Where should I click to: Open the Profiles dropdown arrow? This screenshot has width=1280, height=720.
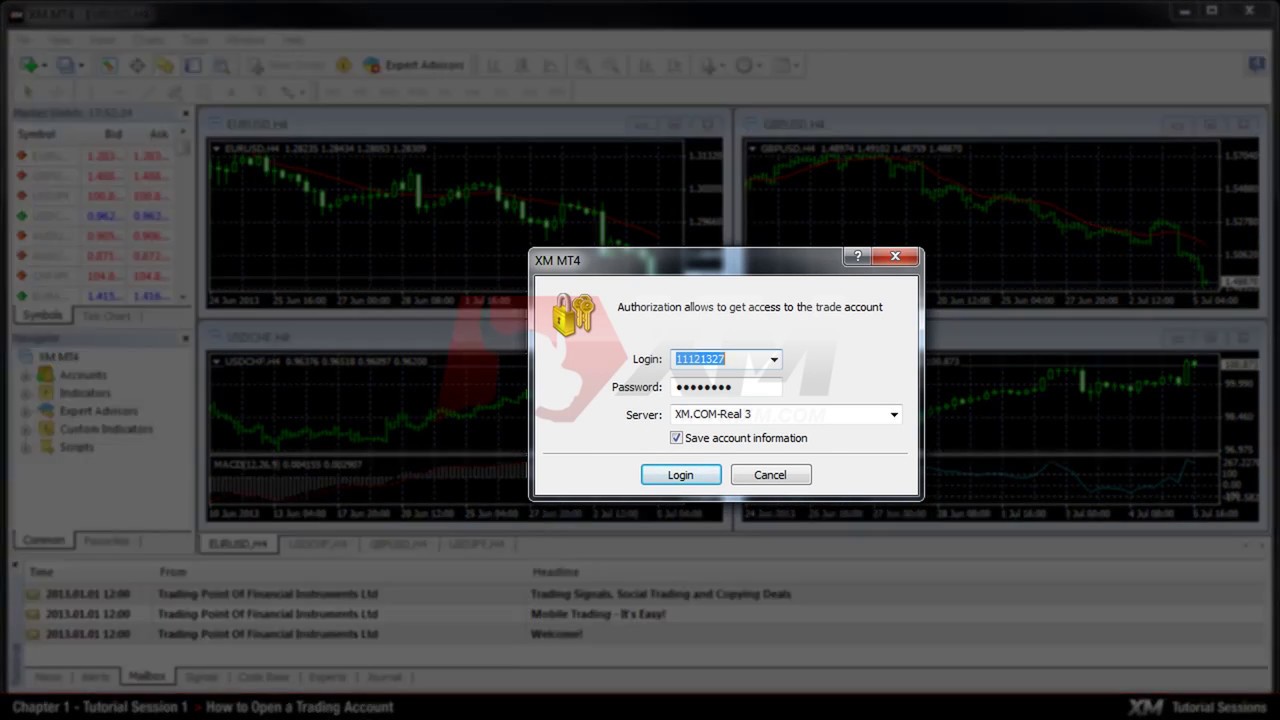(x=81, y=66)
